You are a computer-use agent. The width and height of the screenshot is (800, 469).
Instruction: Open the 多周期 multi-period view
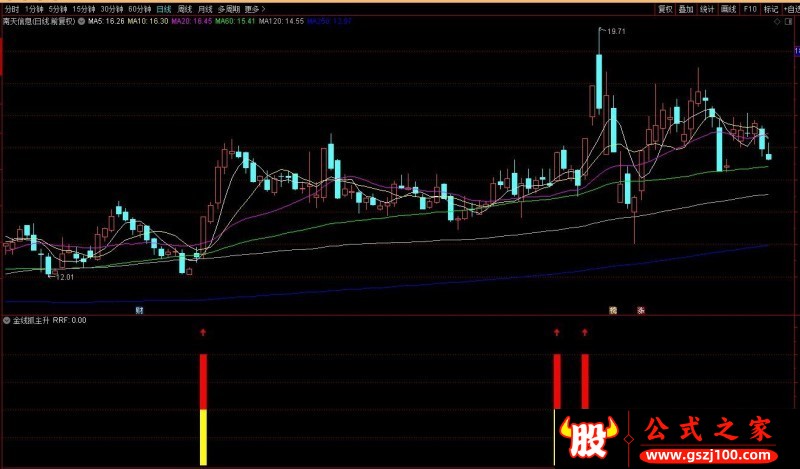click(x=229, y=9)
